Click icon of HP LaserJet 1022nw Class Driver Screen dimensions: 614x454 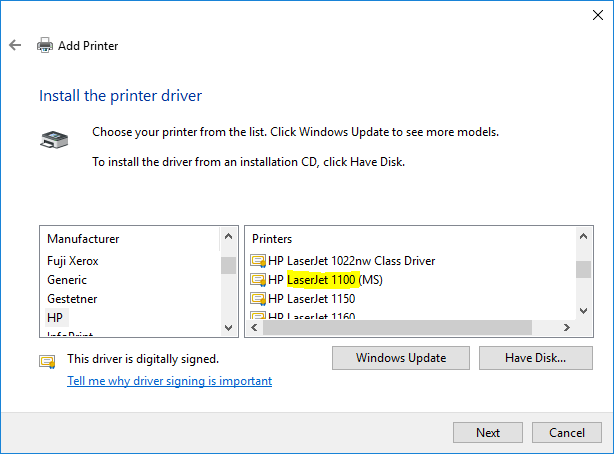(258, 261)
